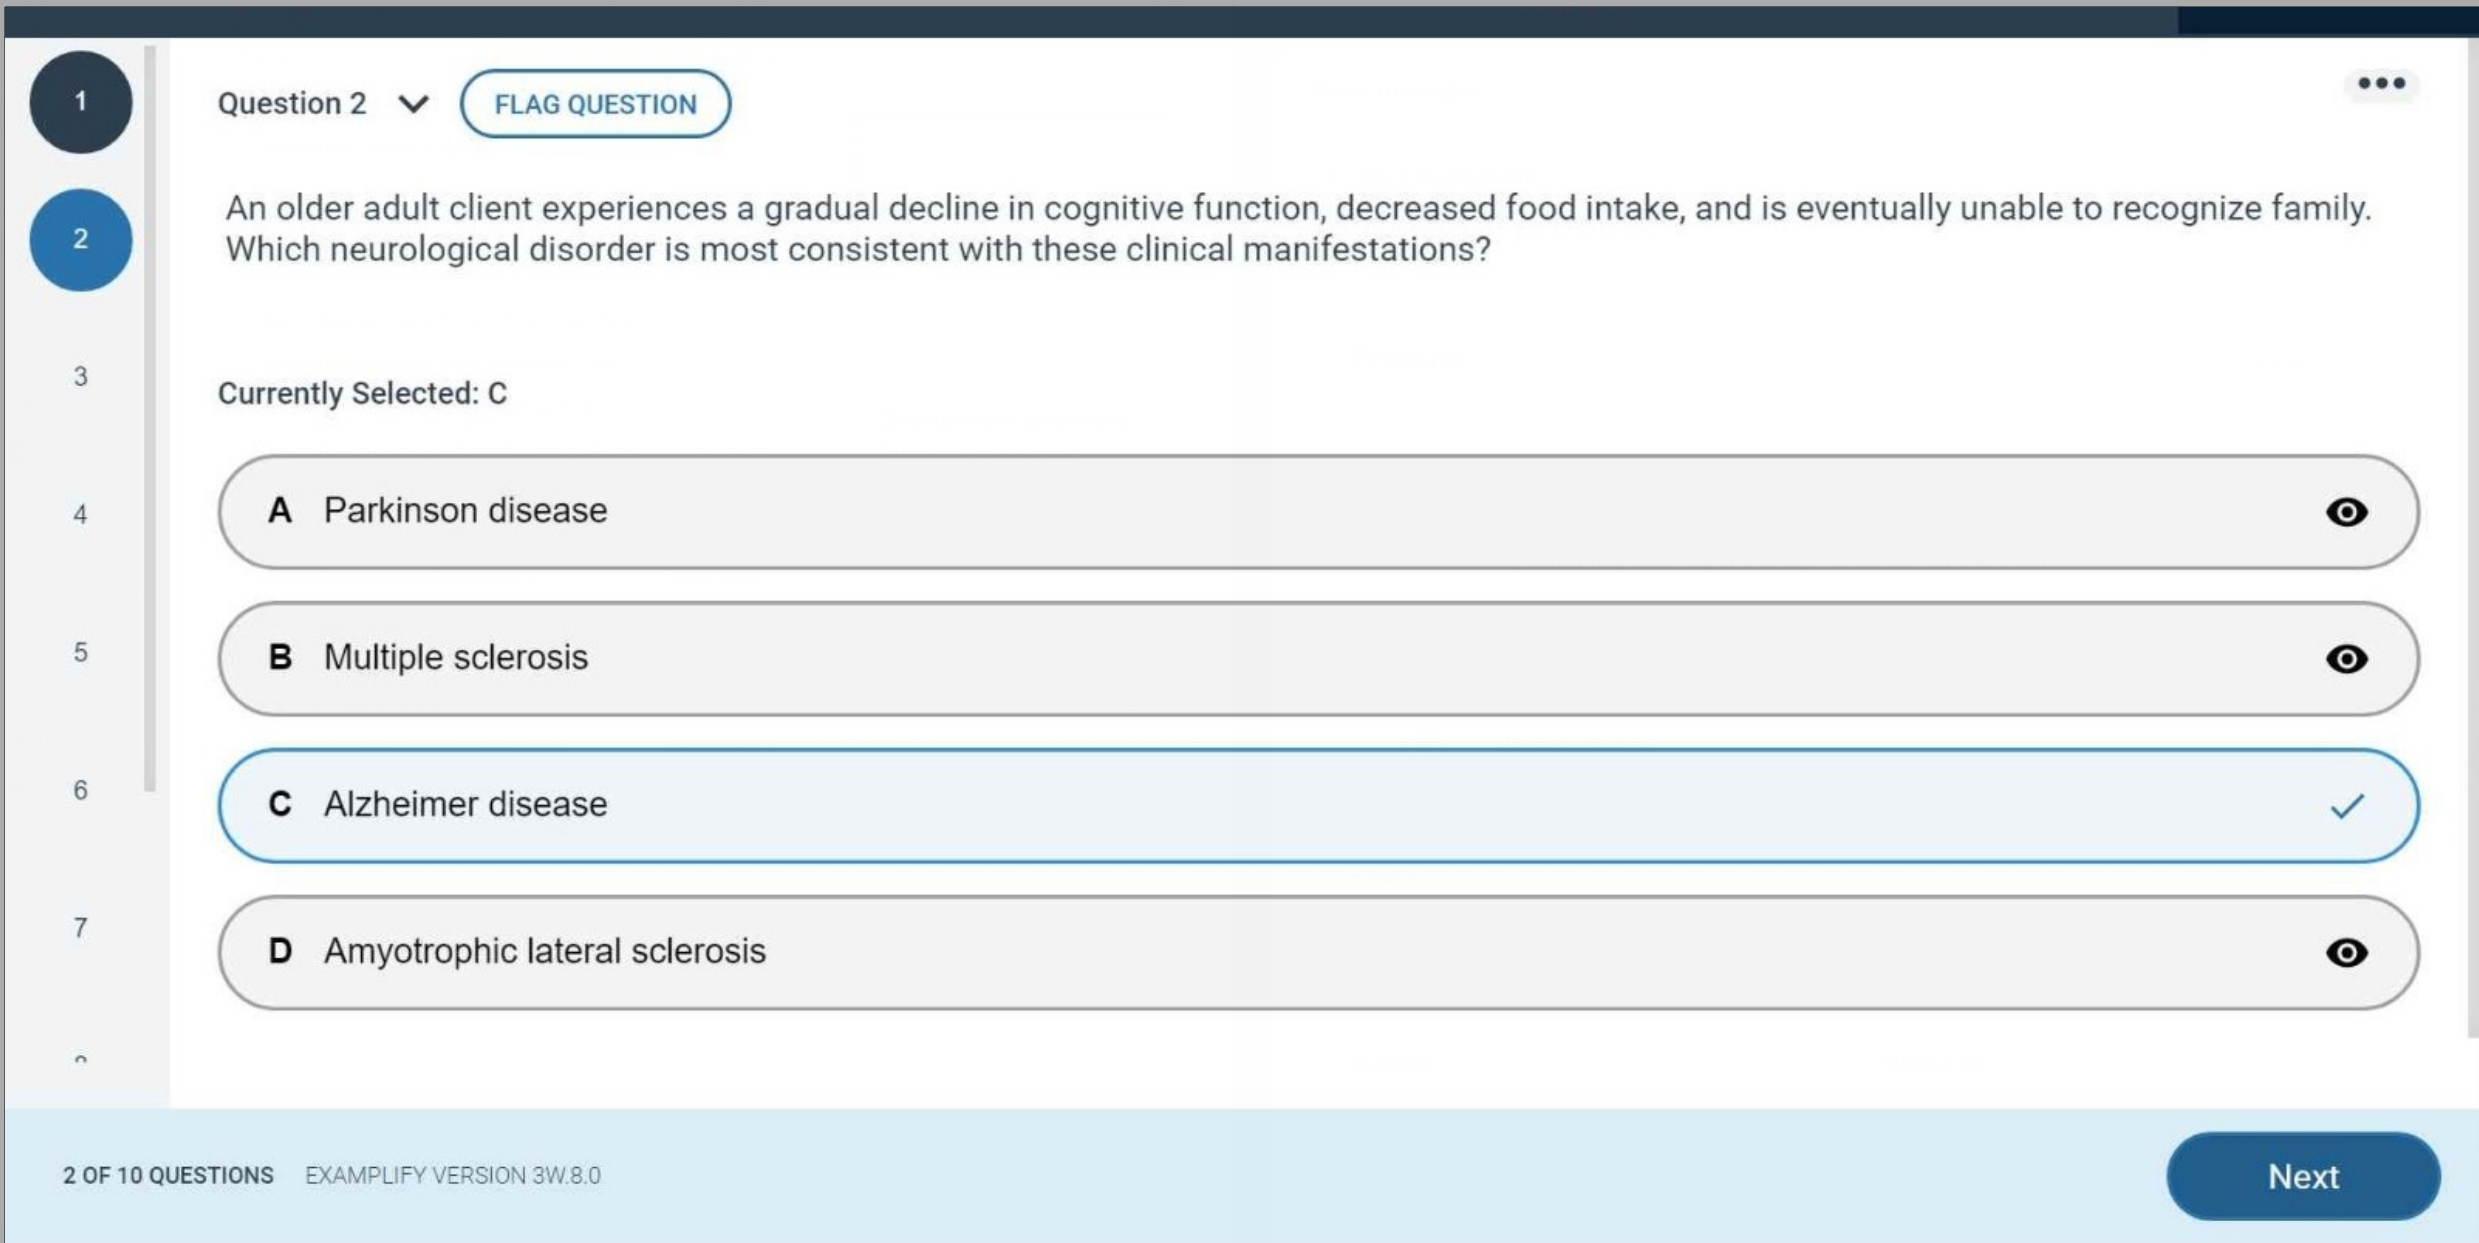Viewport: 2479px width, 1243px height.
Task: Flag this question for review
Action: click(x=594, y=103)
